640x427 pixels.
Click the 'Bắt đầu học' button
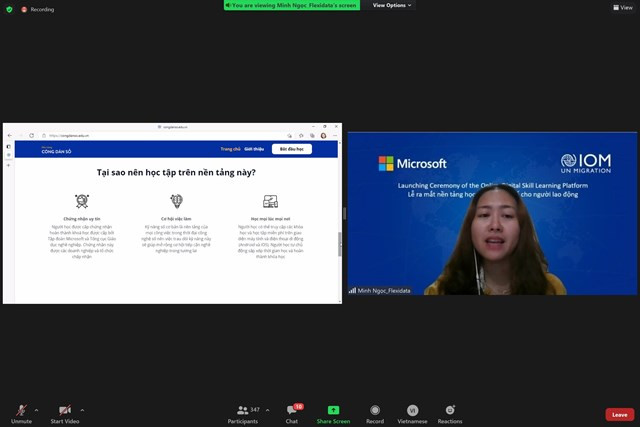pos(292,149)
